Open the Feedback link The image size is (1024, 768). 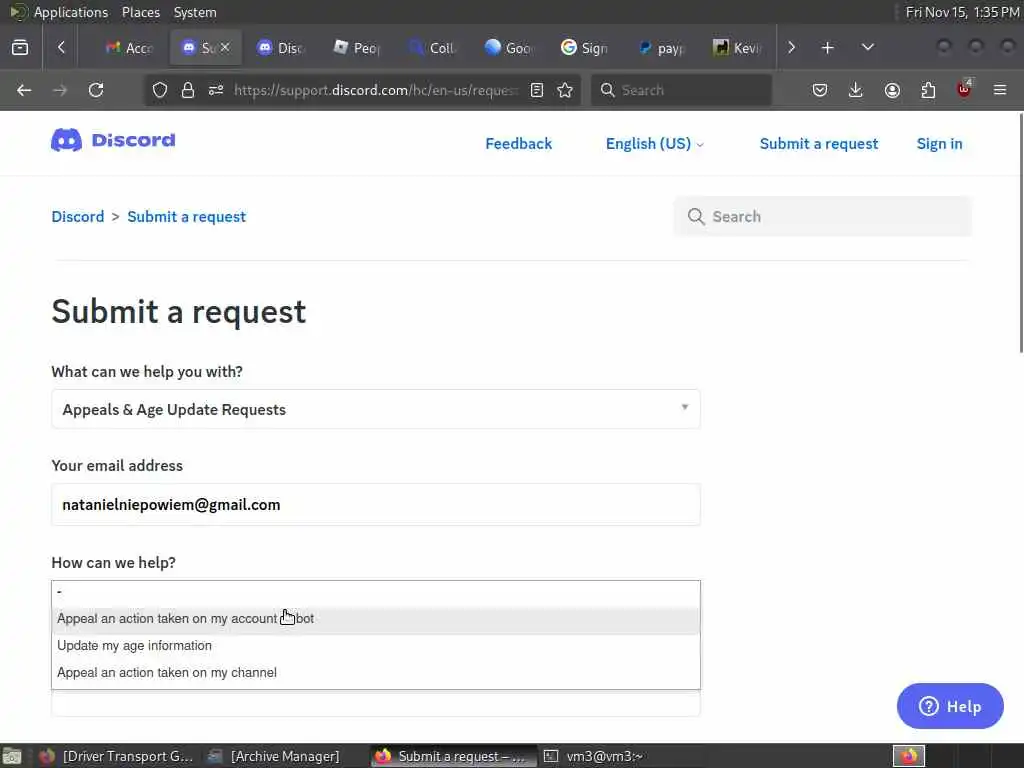(519, 144)
